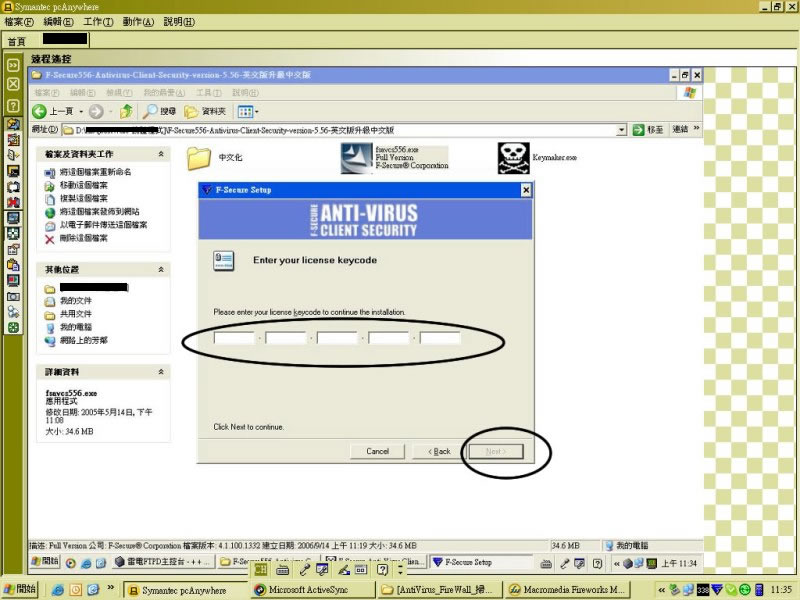Switch to the 首頁 tab
This screenshot has width=800, height=600.
pyautogui.click(x=17, y=41)
